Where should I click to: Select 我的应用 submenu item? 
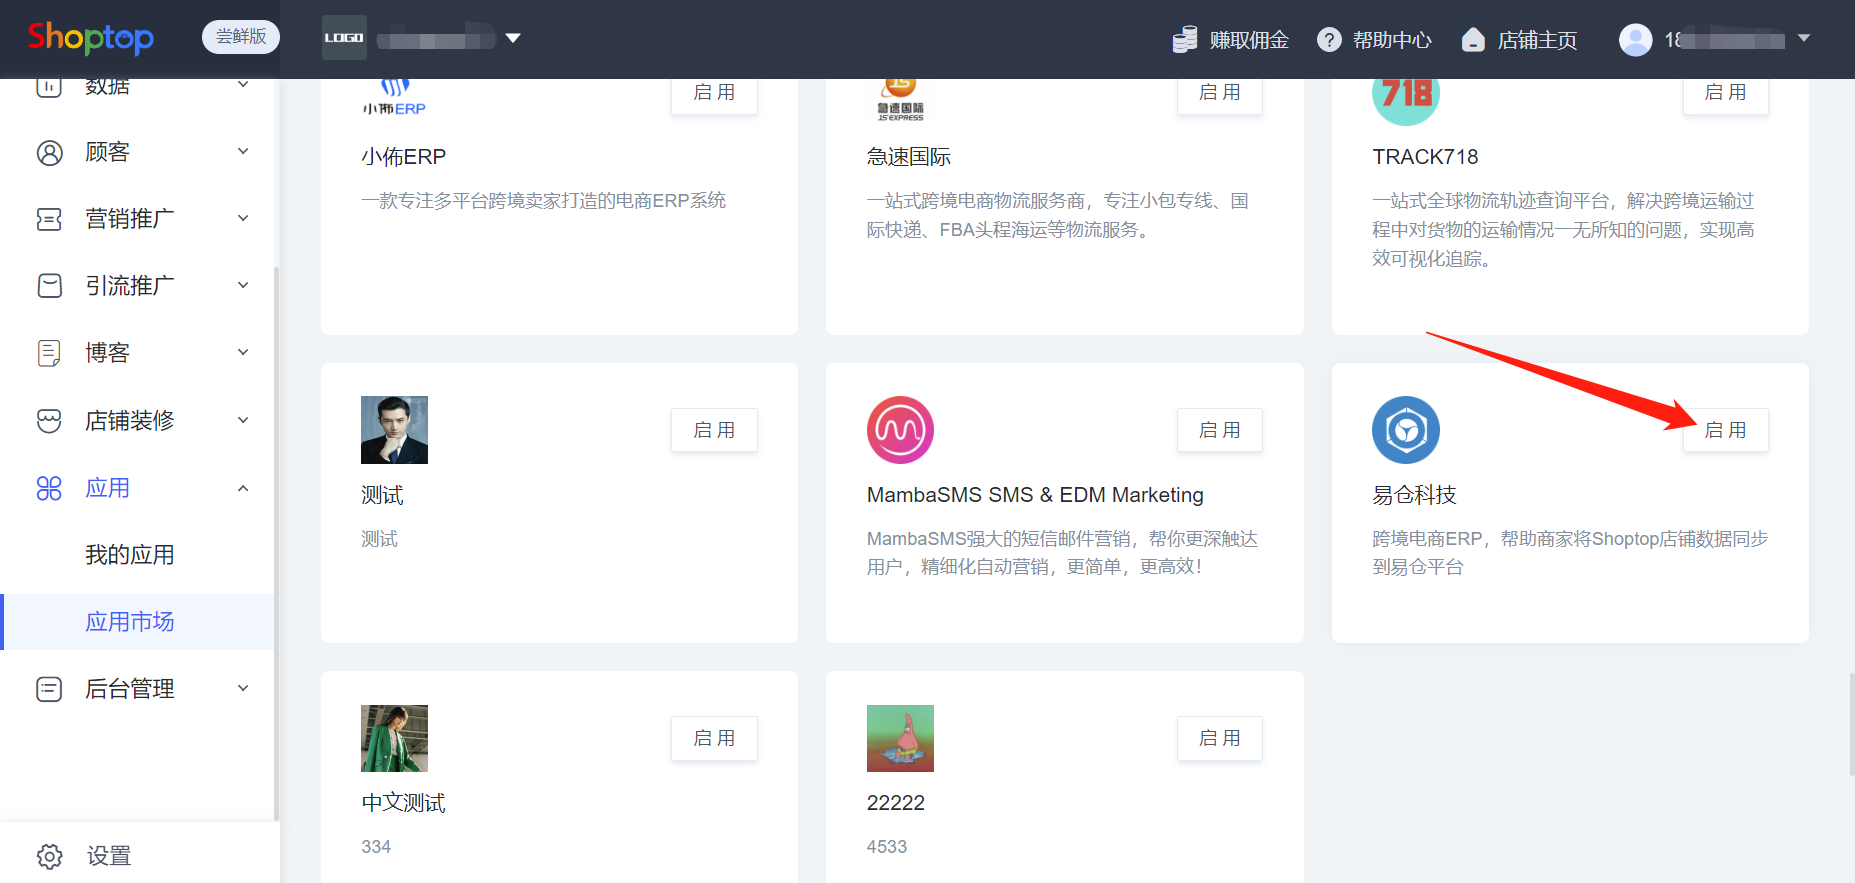point(130,555)
